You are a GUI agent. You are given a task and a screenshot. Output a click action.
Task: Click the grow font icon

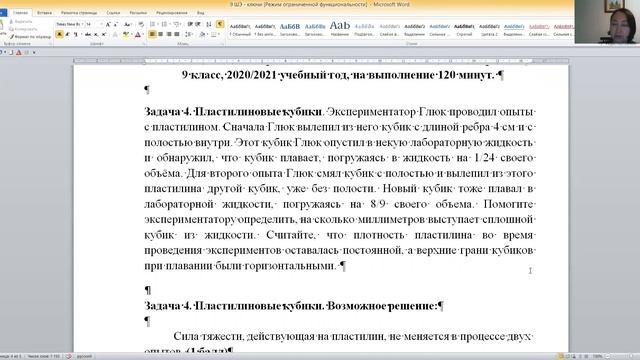pos(108,24)
